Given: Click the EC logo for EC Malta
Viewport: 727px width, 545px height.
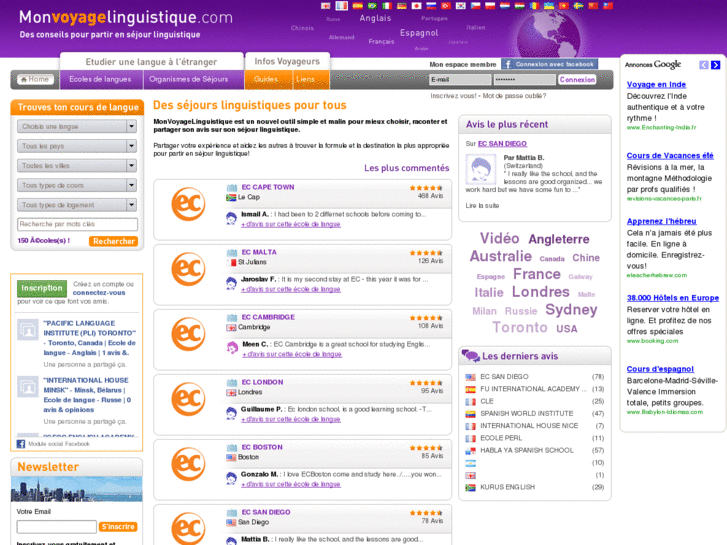Looking at the screenshot, I should pyautogui.click(x=188, y=269).
